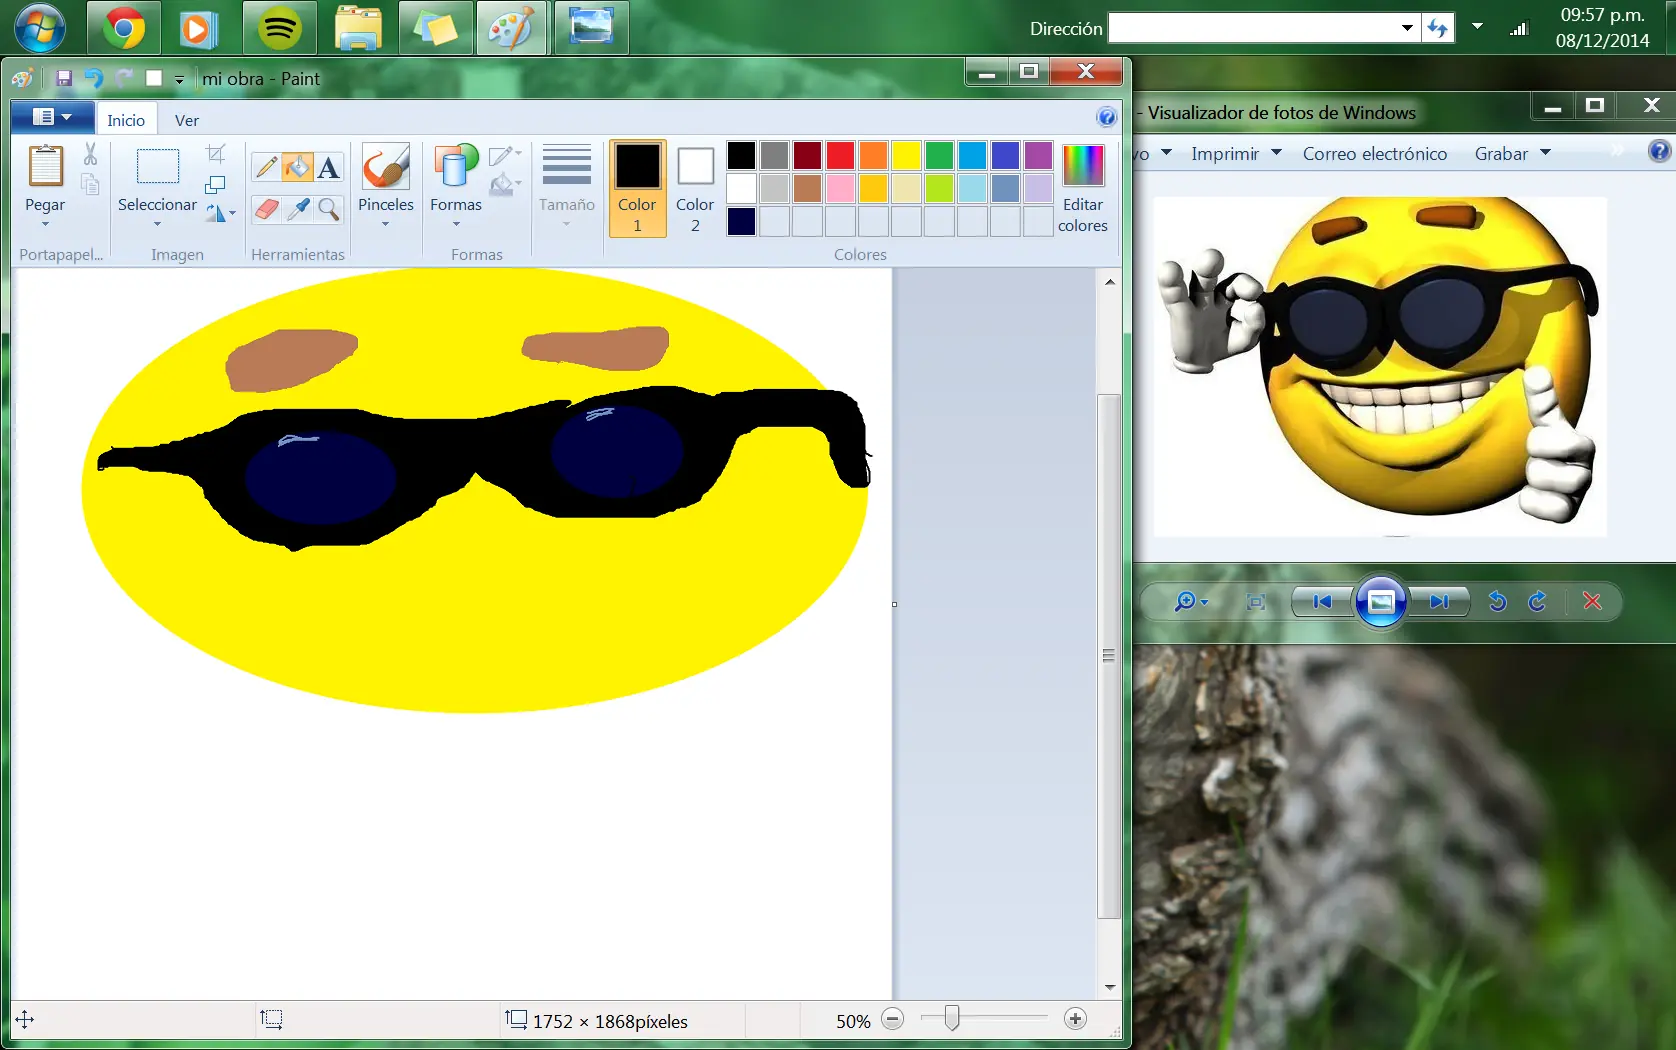Click the Cut scissors icon
1676x1050 pixels.
click(90, 153)
